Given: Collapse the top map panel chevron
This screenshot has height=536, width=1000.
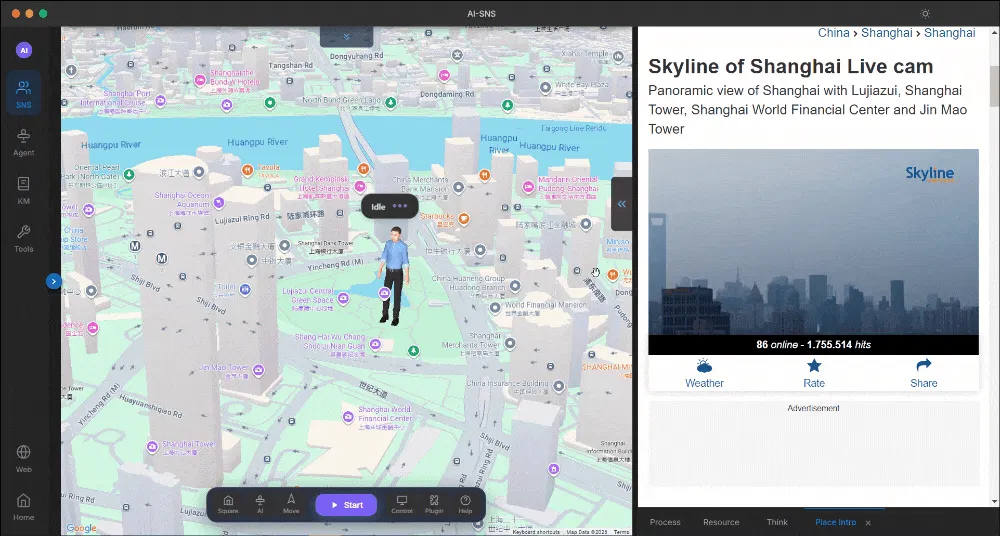Looking at the screenshot, I should pos(346,36).
